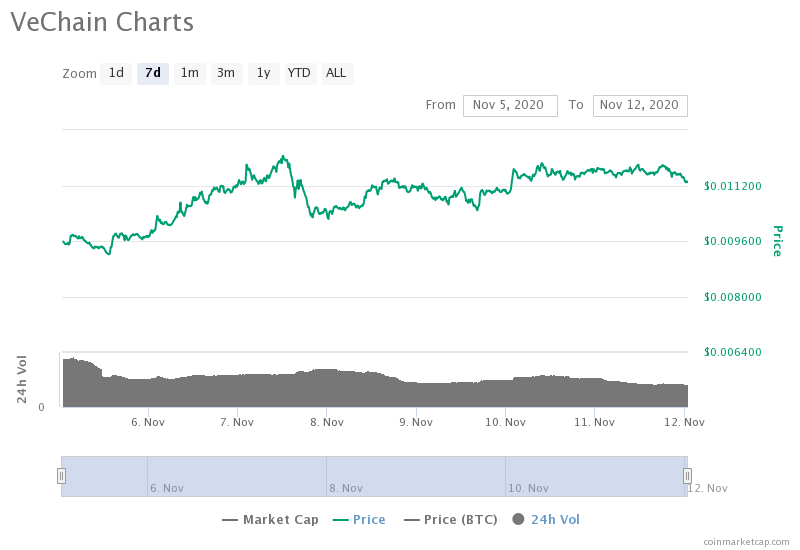The image size is (800, 550).
Task: Set chart zoom to 1y
Action: click(263, 73)
